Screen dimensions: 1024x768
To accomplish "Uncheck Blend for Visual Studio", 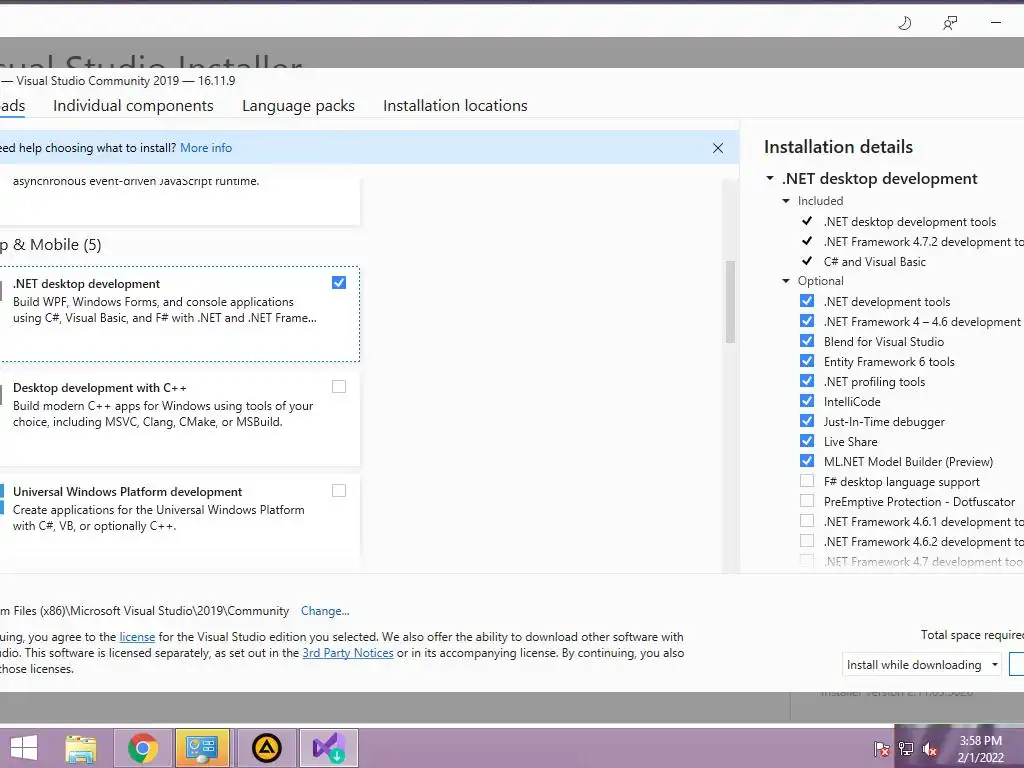I will coord(807,341).
